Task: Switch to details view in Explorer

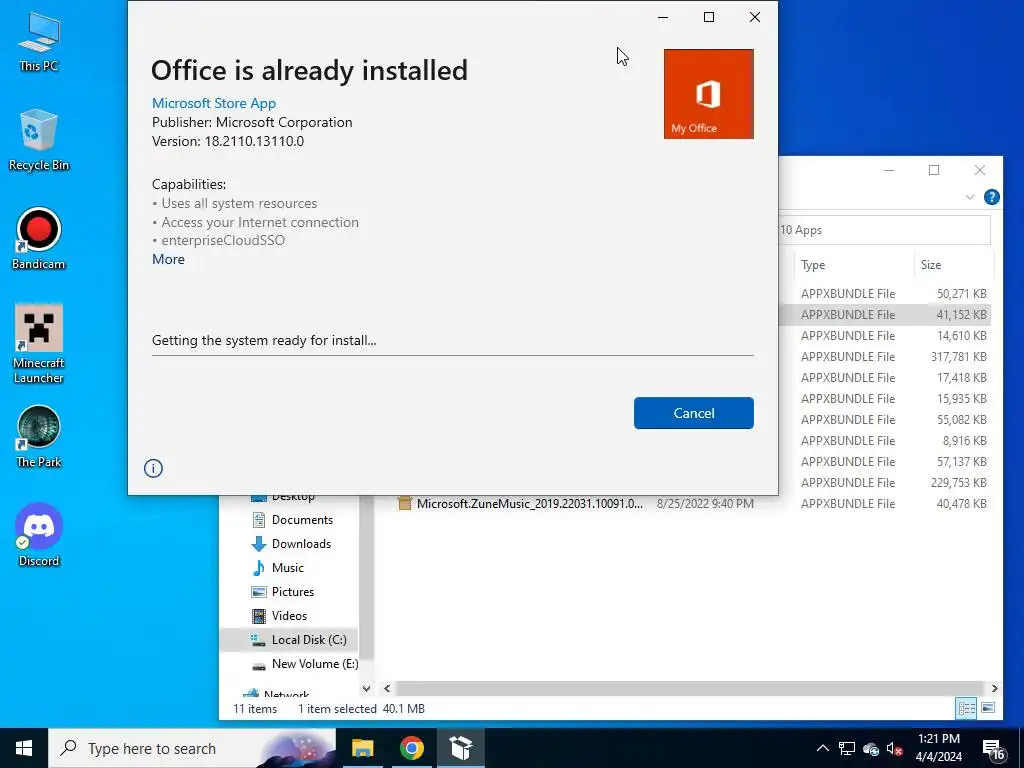Action: [x=967, y=708]
